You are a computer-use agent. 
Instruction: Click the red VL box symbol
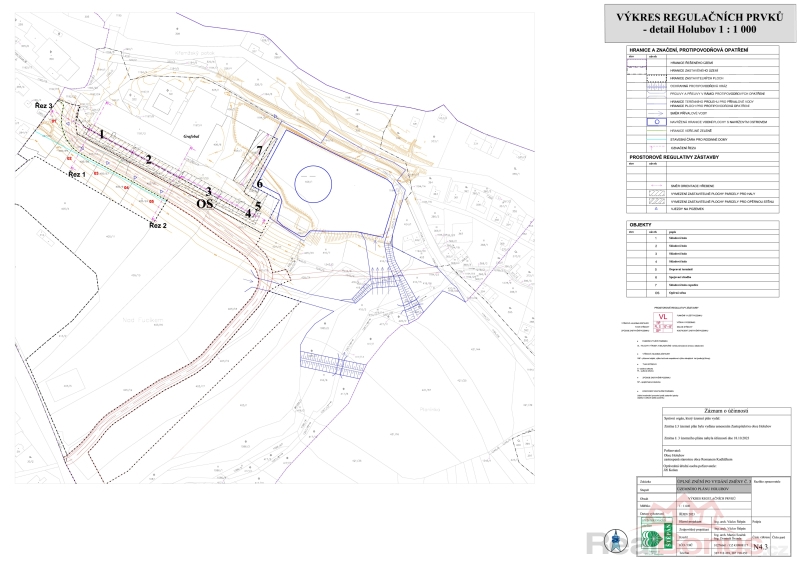coord(661,319)
